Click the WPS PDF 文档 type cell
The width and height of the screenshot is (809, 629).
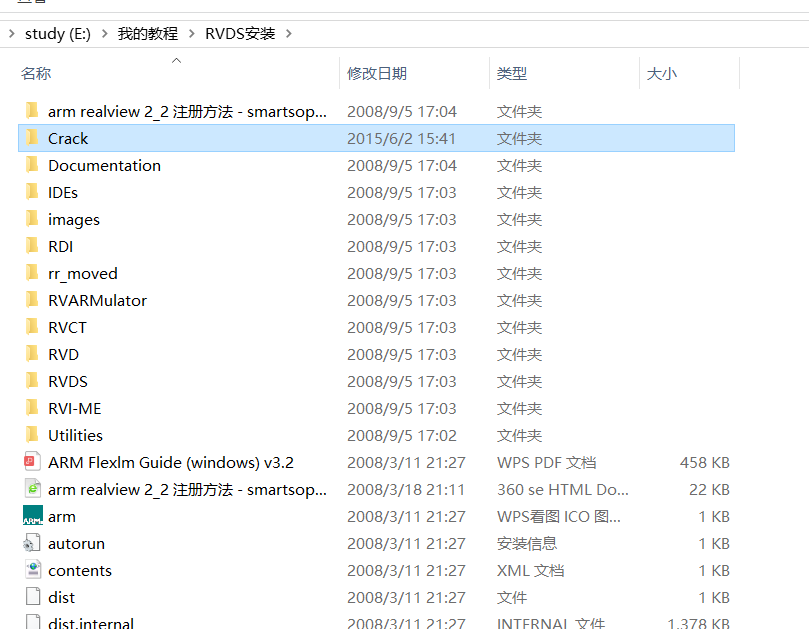[x=546, y=463]
